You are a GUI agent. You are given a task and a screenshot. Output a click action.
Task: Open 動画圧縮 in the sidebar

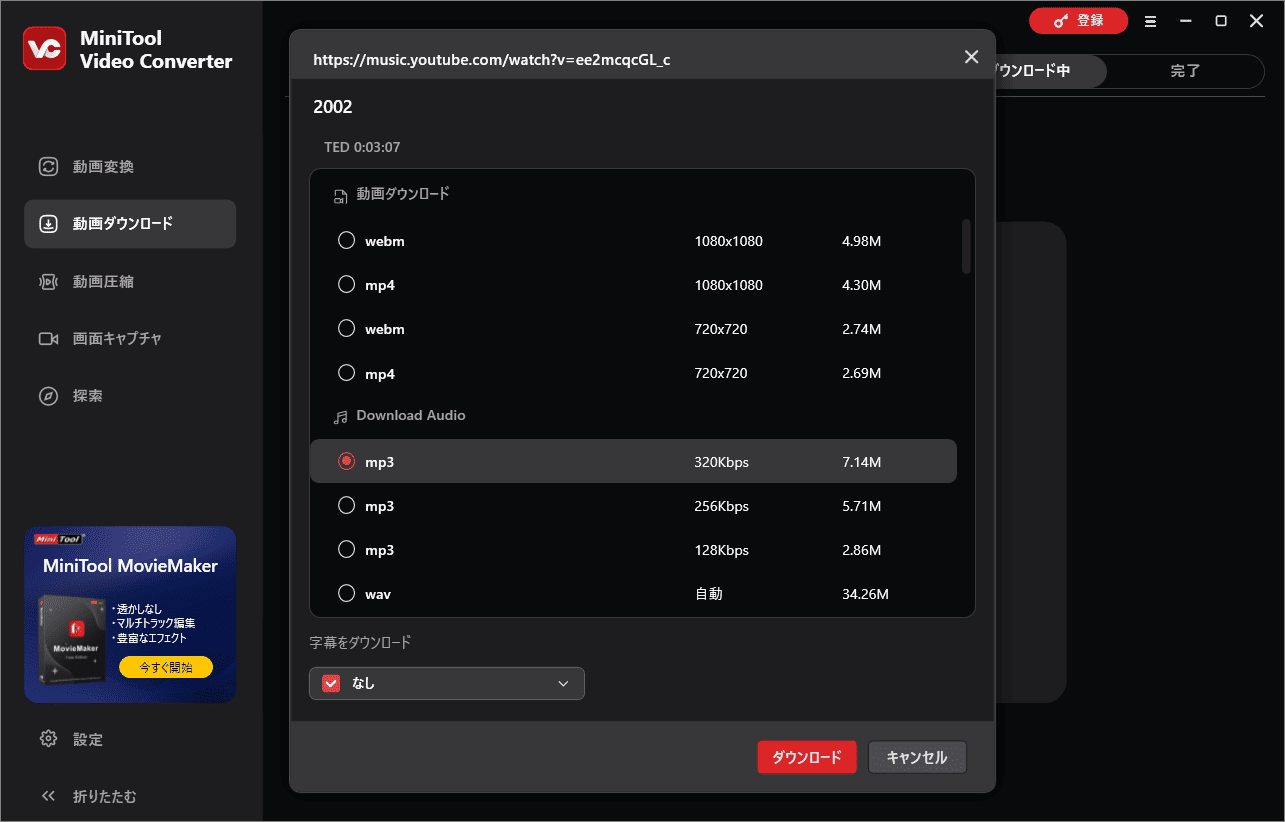[130, 282]
